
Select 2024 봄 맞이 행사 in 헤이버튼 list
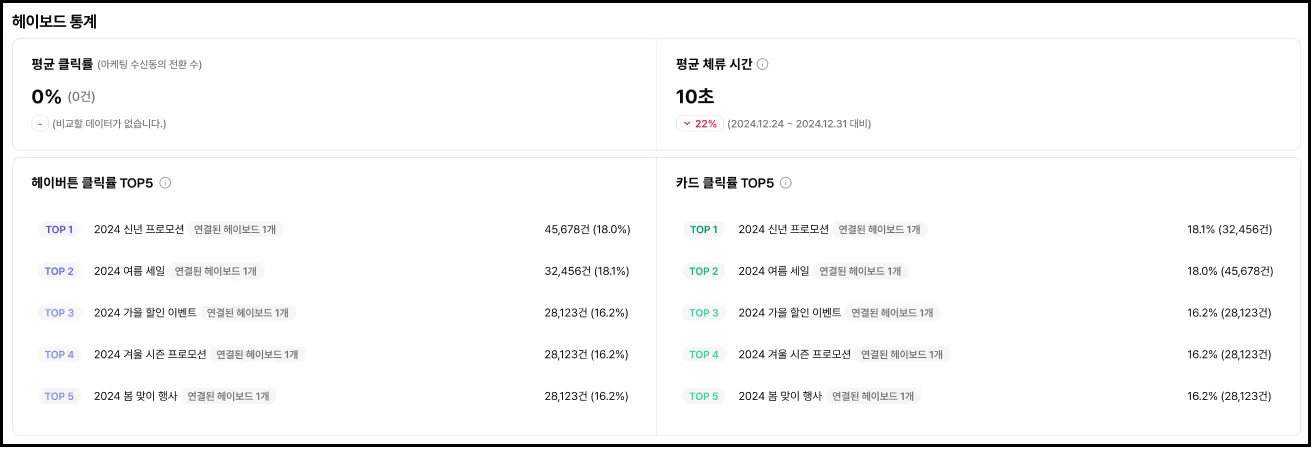(135, 396)
